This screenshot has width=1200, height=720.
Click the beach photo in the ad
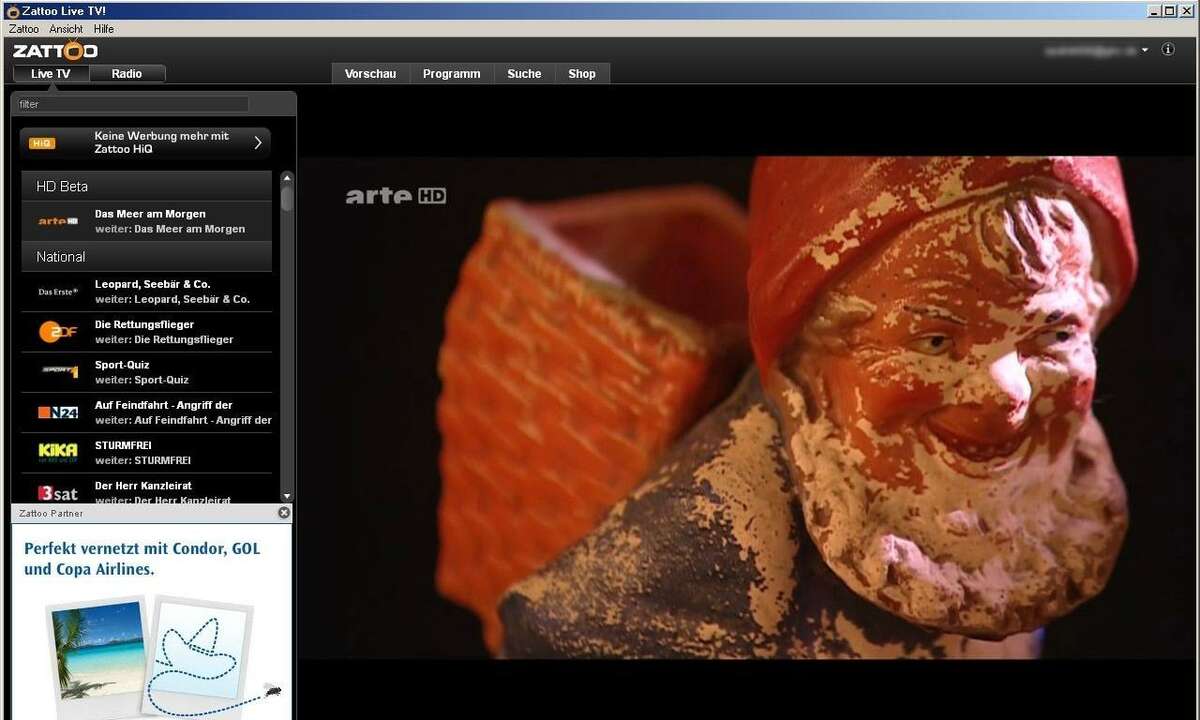pos(97,648)
